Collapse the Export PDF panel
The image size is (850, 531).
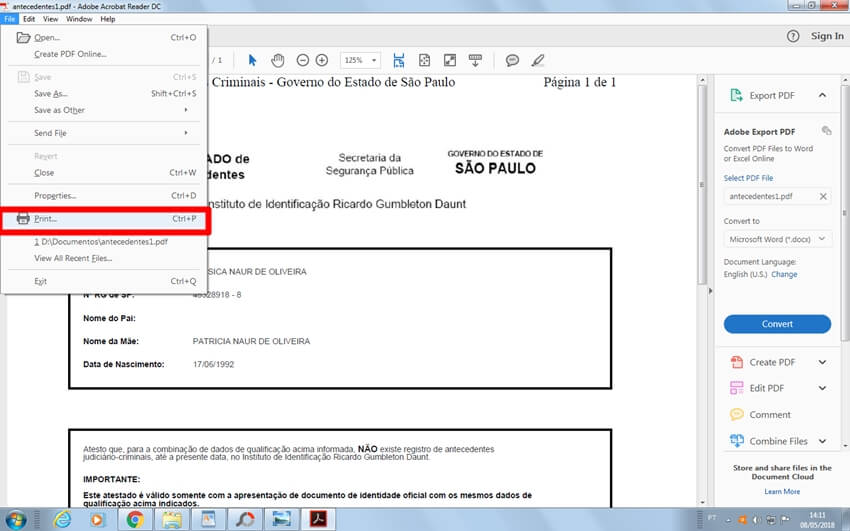[x=822, y=95]
